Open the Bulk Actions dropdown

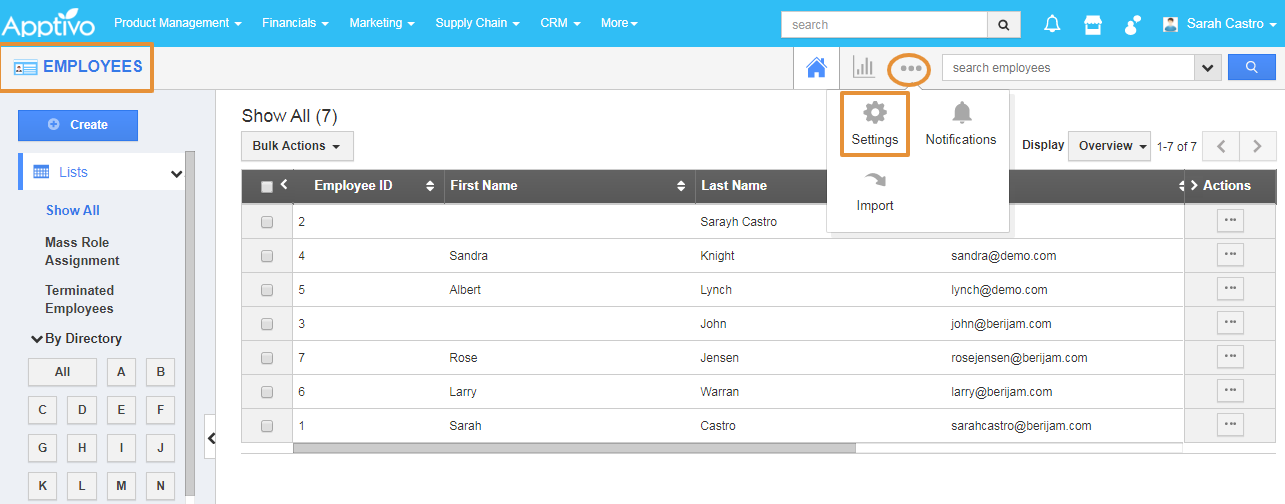[297, 146]
